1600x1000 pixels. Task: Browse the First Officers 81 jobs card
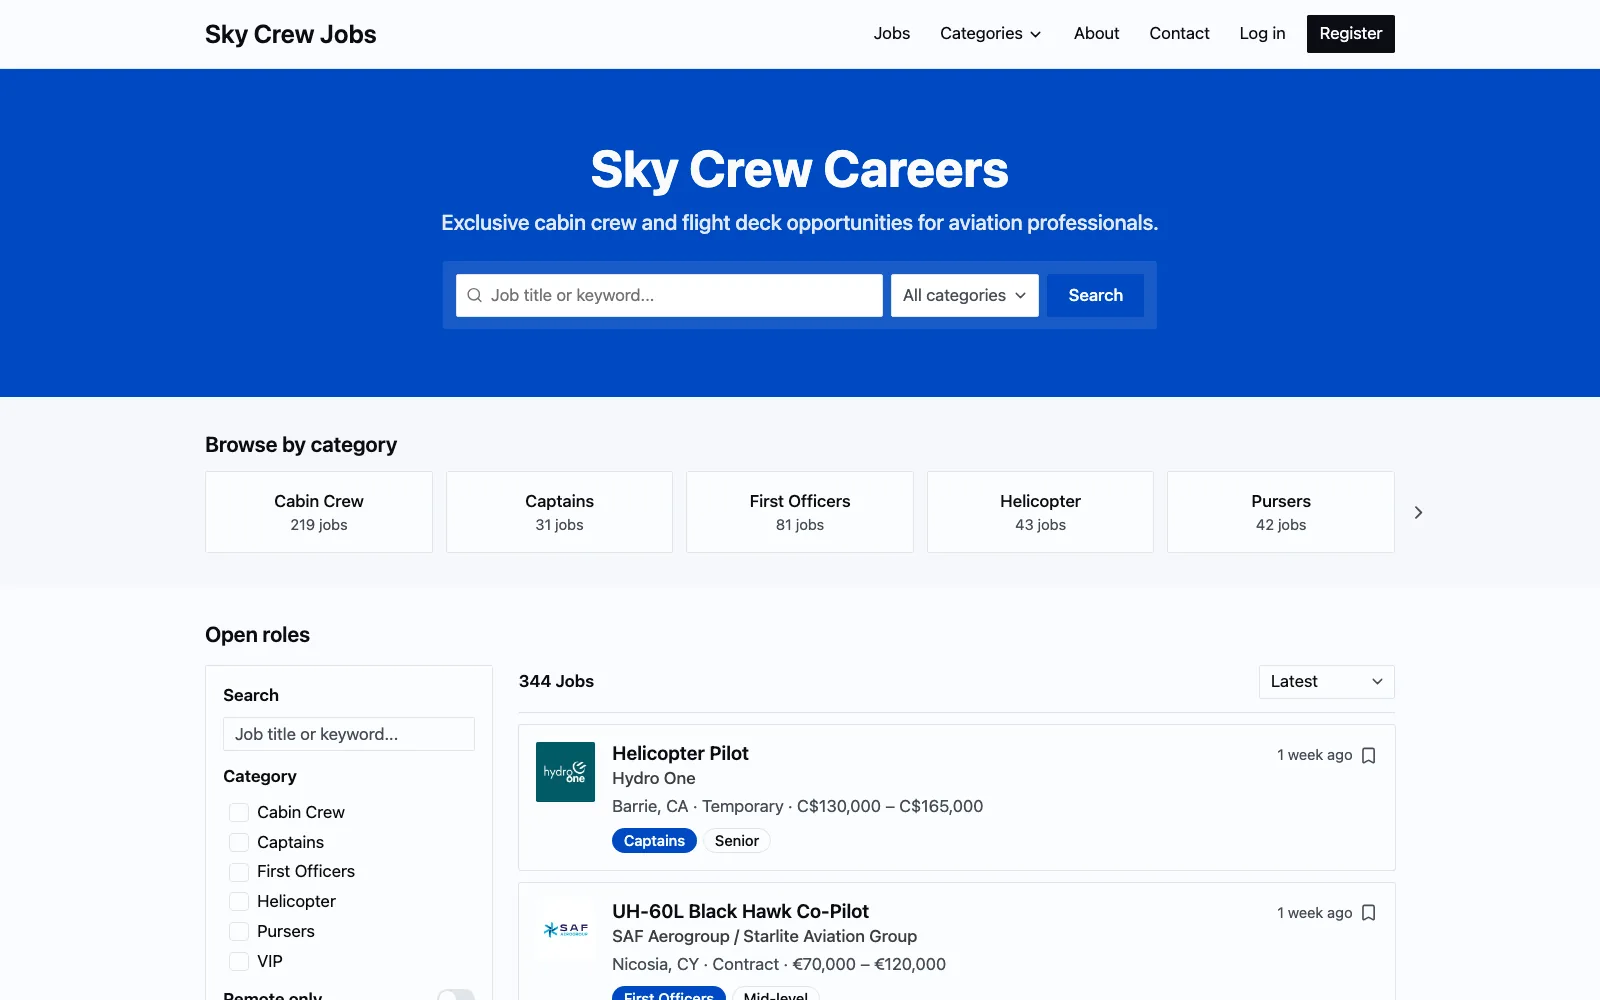coord(800,512)
